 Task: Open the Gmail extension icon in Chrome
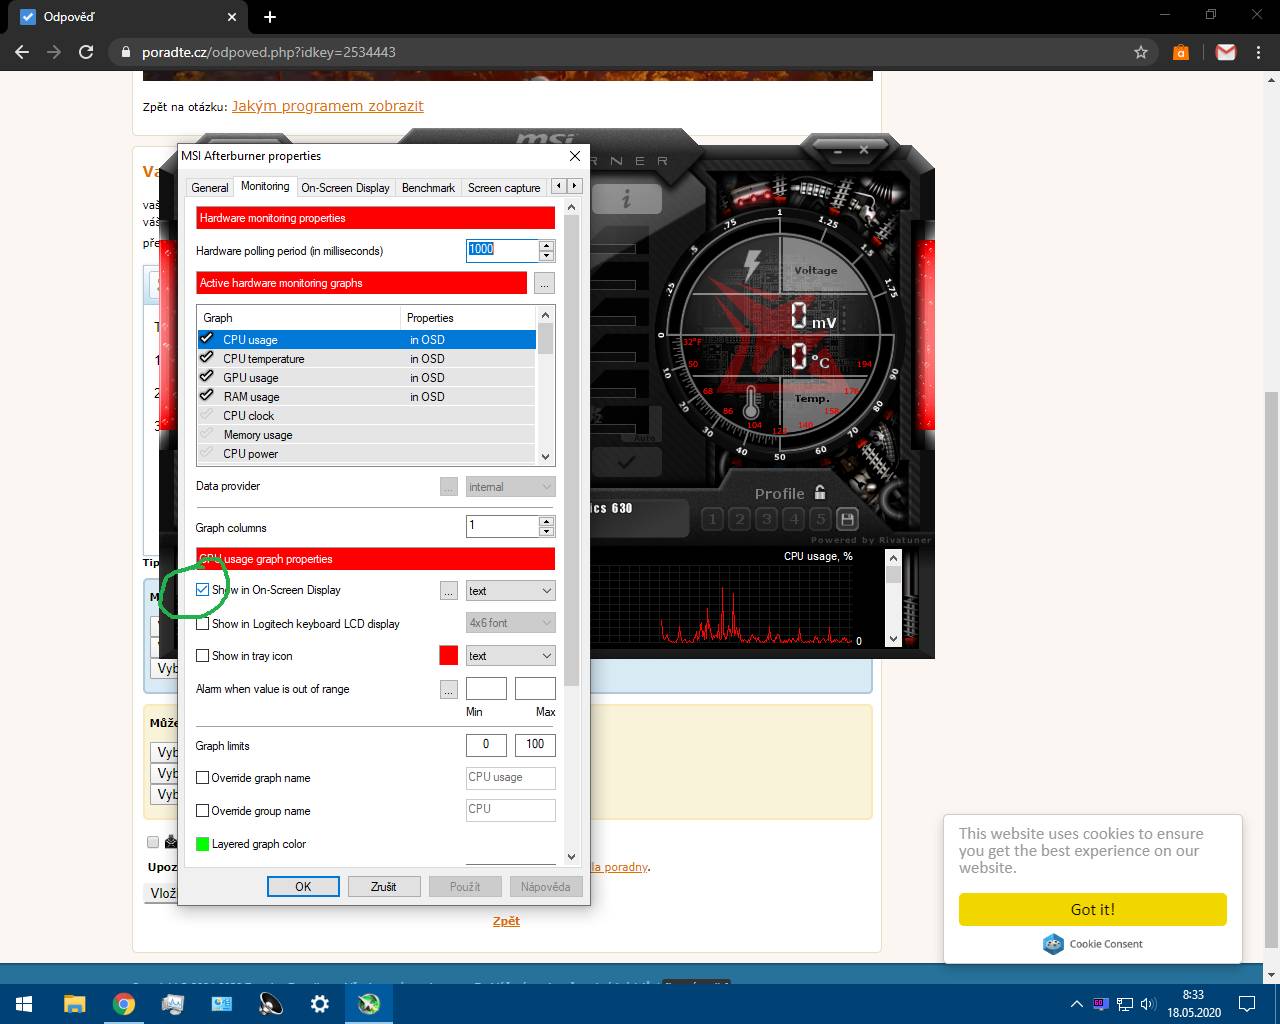click(1226, 52)
